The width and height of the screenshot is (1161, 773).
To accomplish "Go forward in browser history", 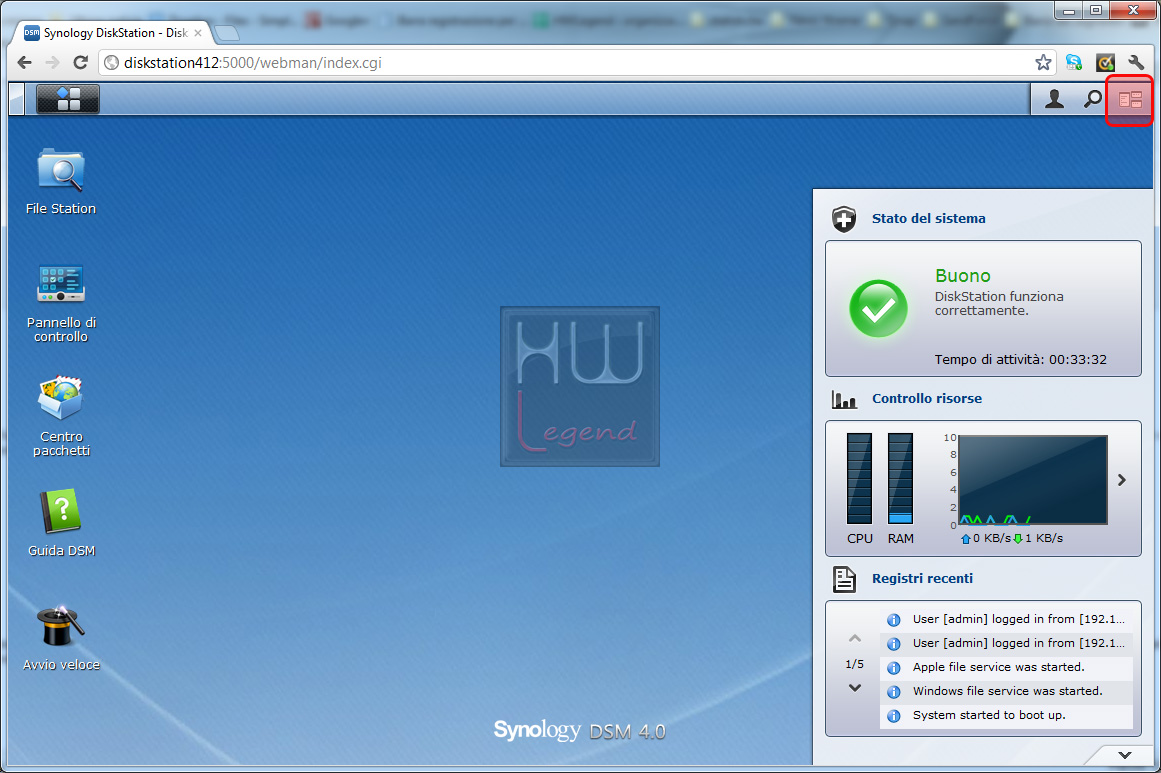I will point(52,63).
